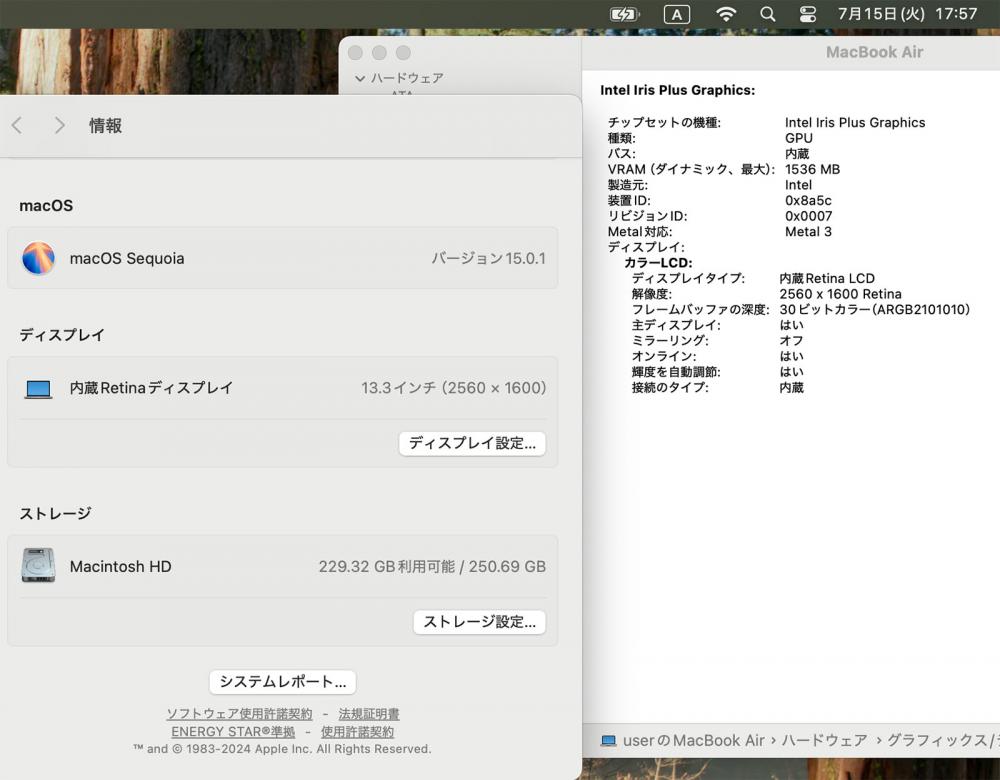Click the 情報 pane title
The width and height of the screenshot is (1000, 780).
tap(105, 126)
